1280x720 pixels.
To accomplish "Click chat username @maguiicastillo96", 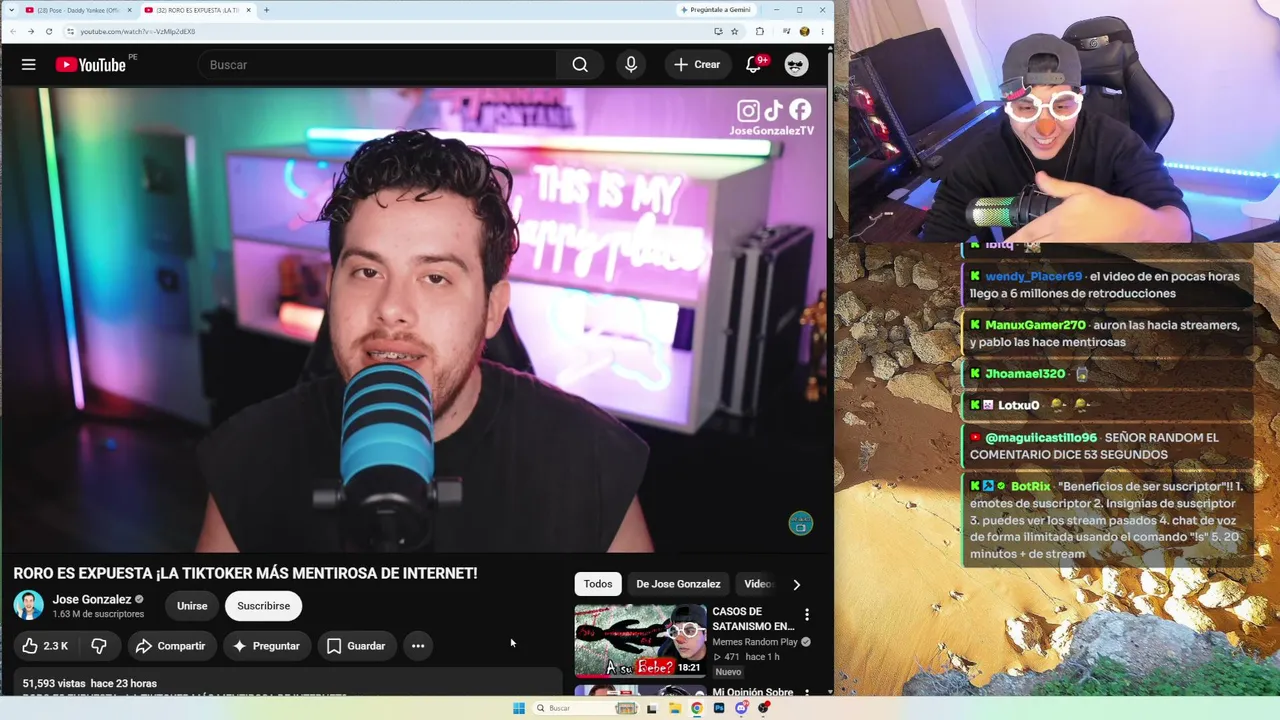I will [x=1041, y=438].
